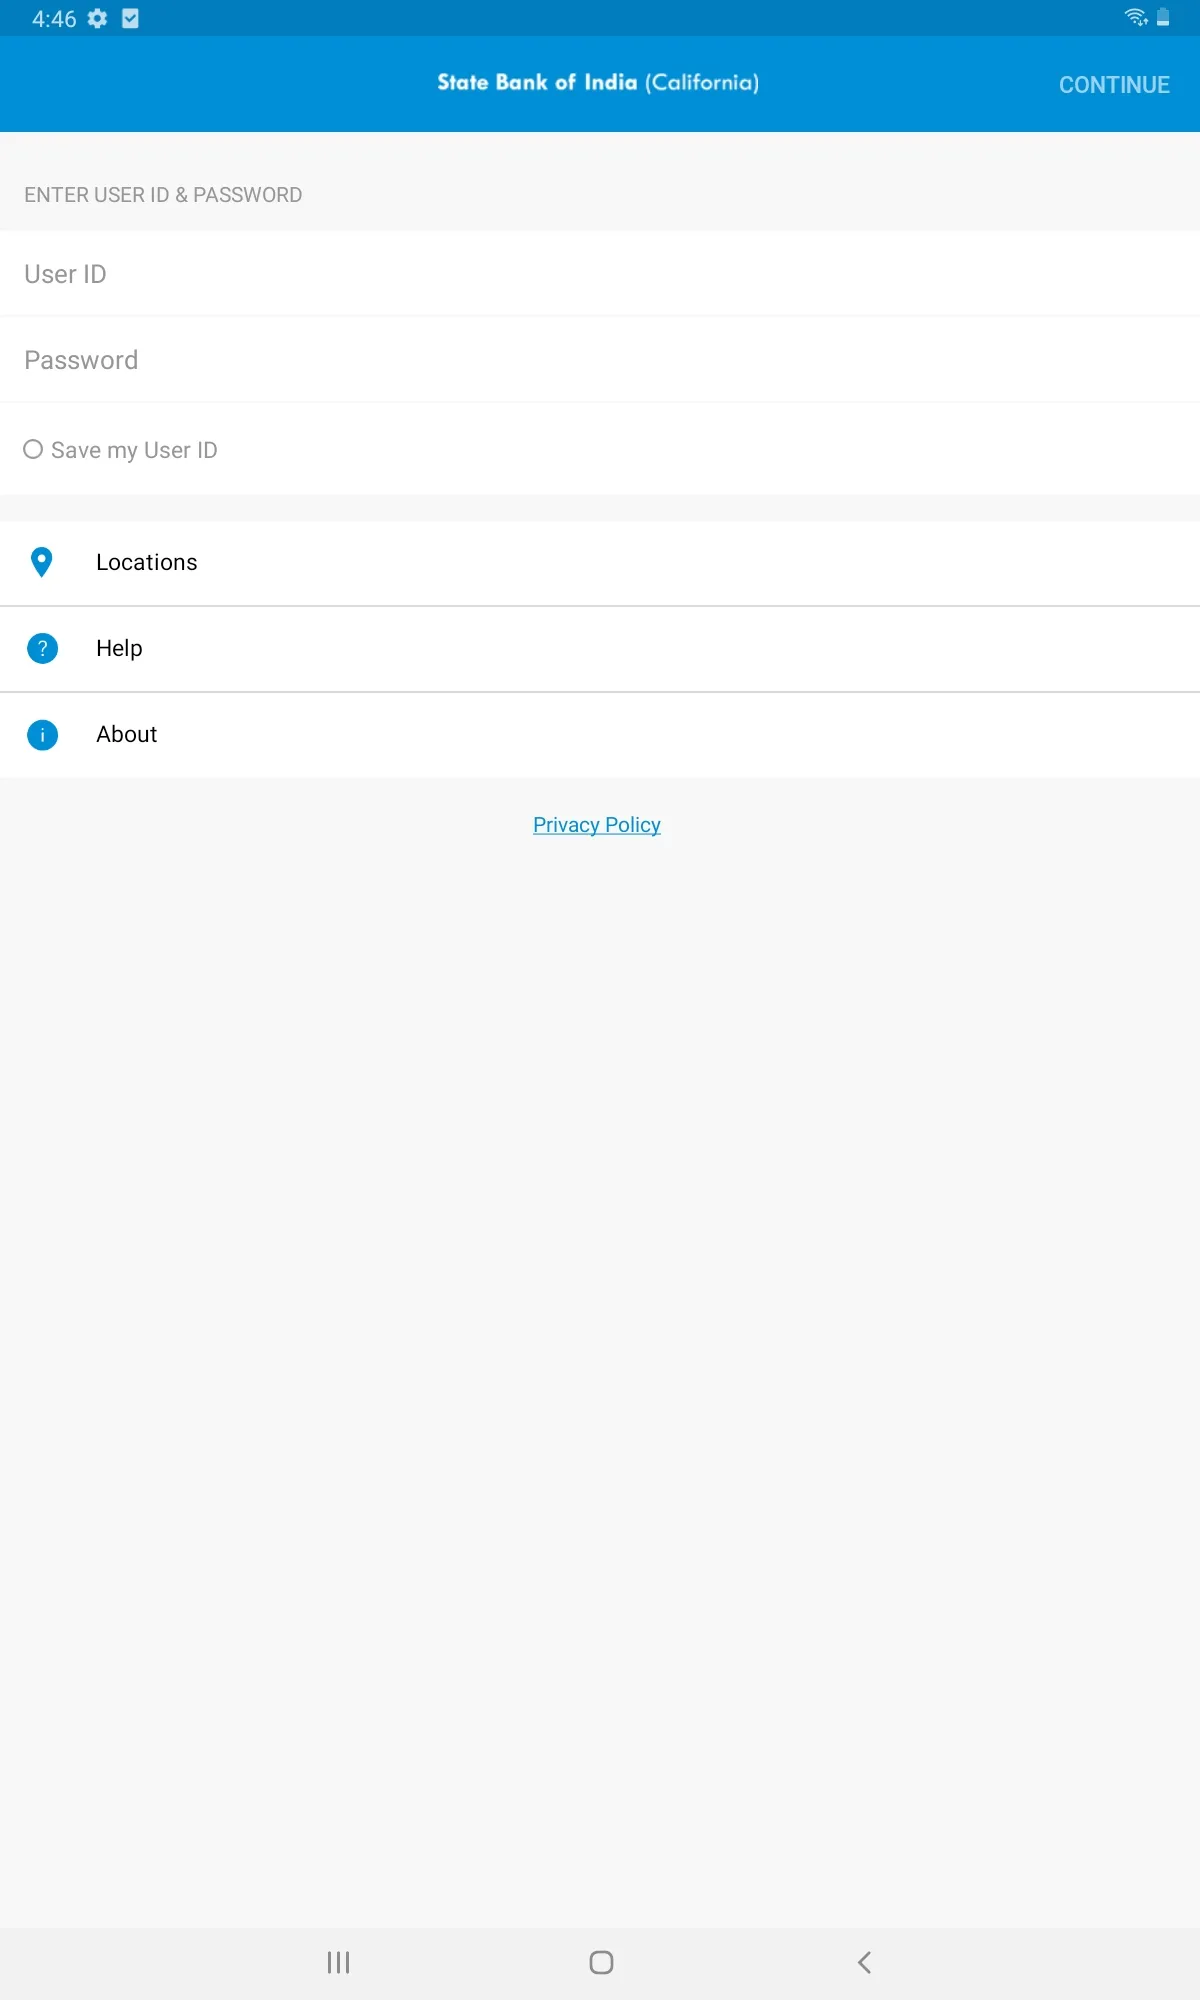Tap the battery status icon
Image resolution: width=1200 pixels, height=2000 pixels.
(1163, 17)
